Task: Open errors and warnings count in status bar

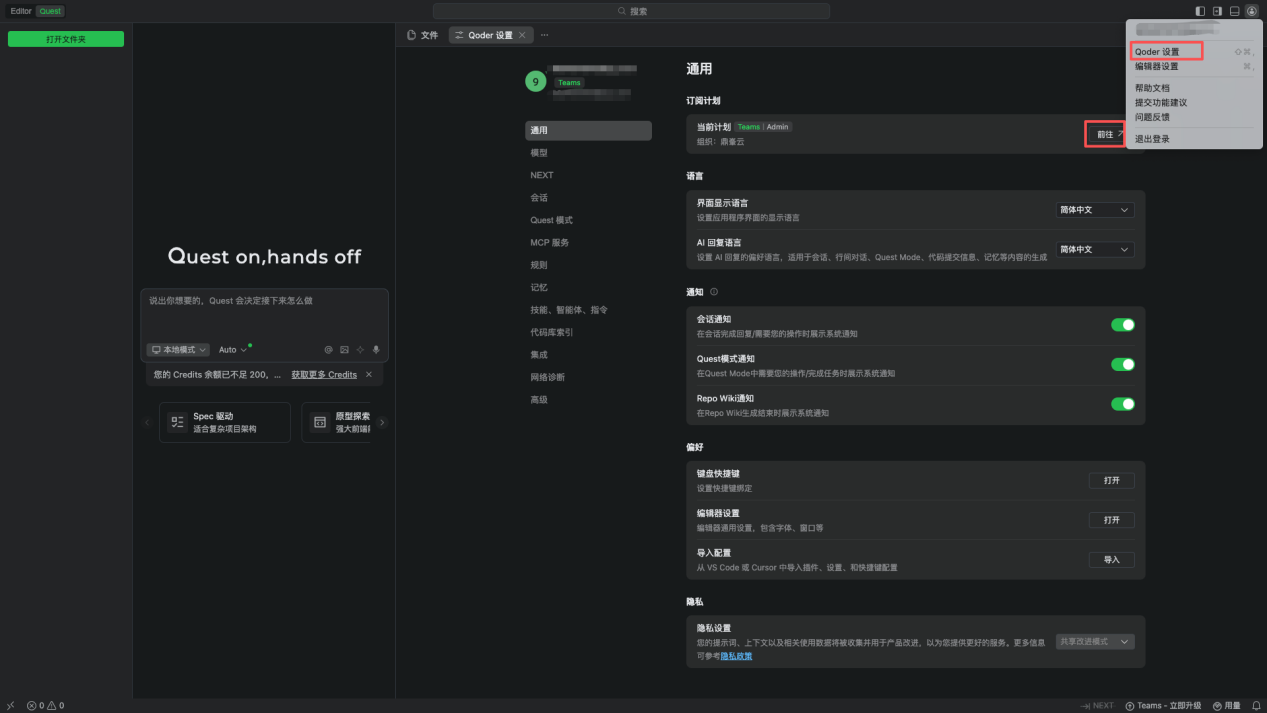Action: 46,705
